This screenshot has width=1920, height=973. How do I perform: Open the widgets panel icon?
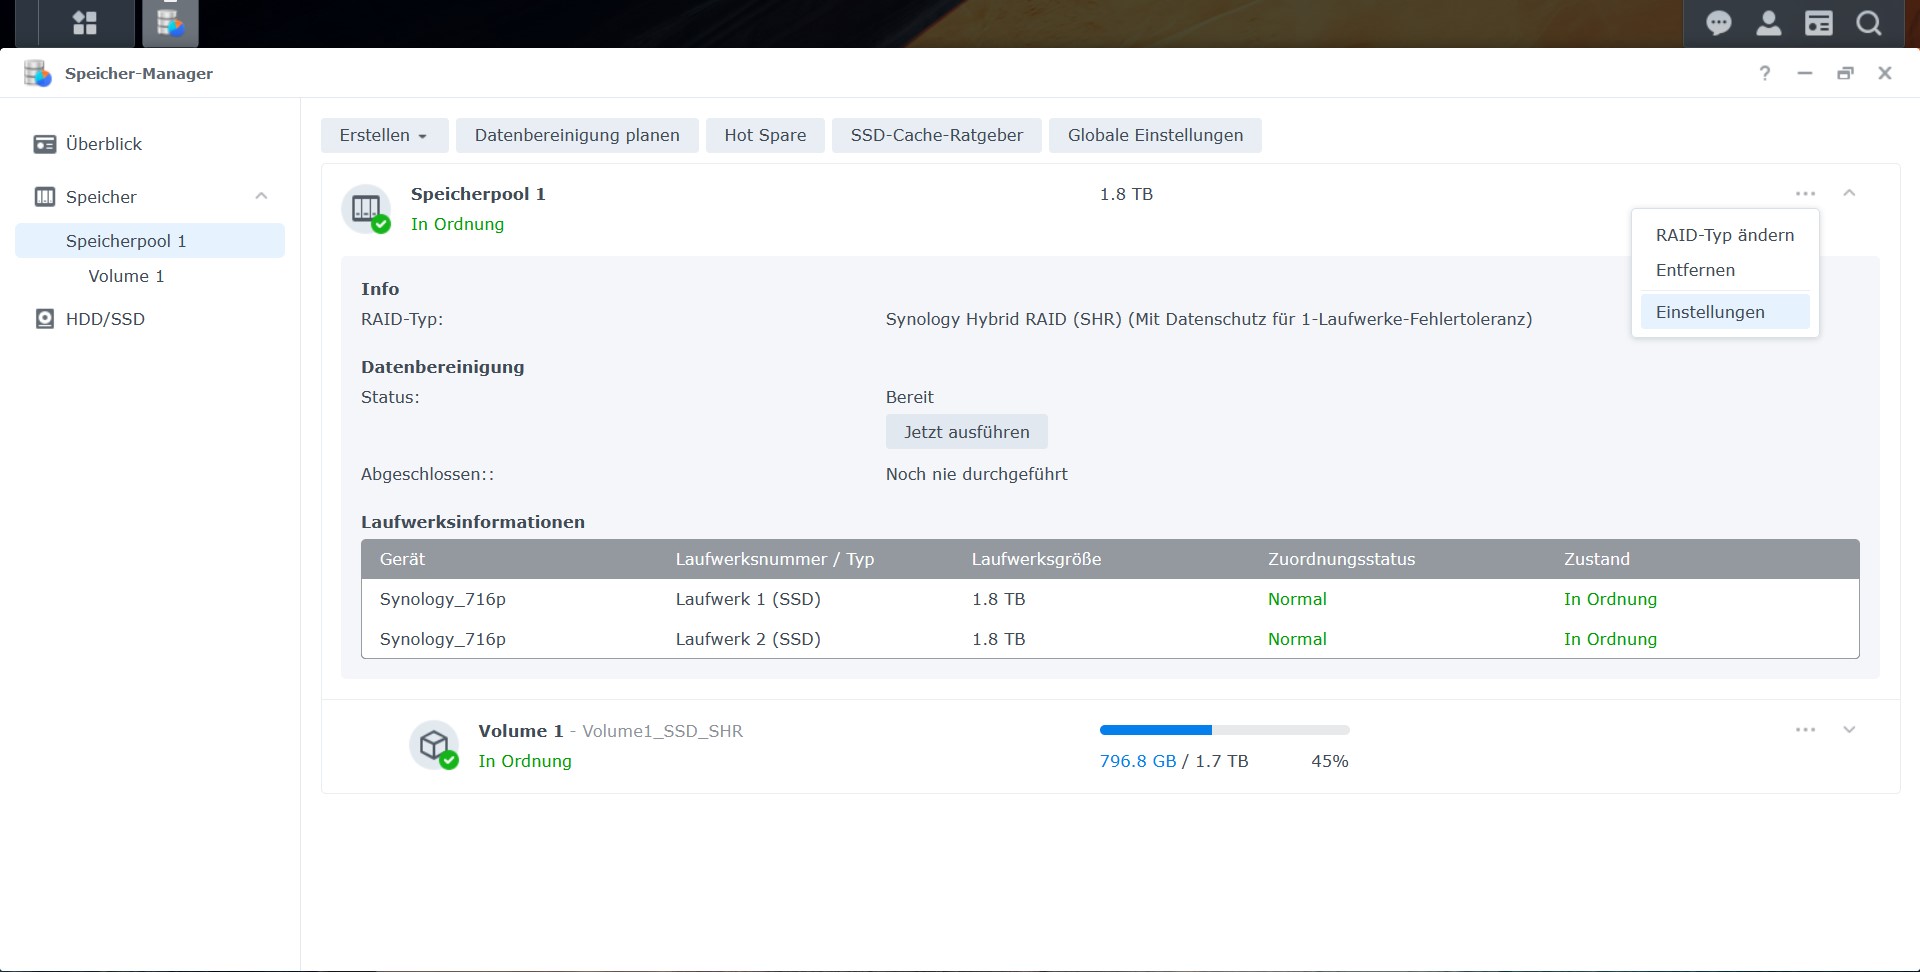click(1818, 23)
